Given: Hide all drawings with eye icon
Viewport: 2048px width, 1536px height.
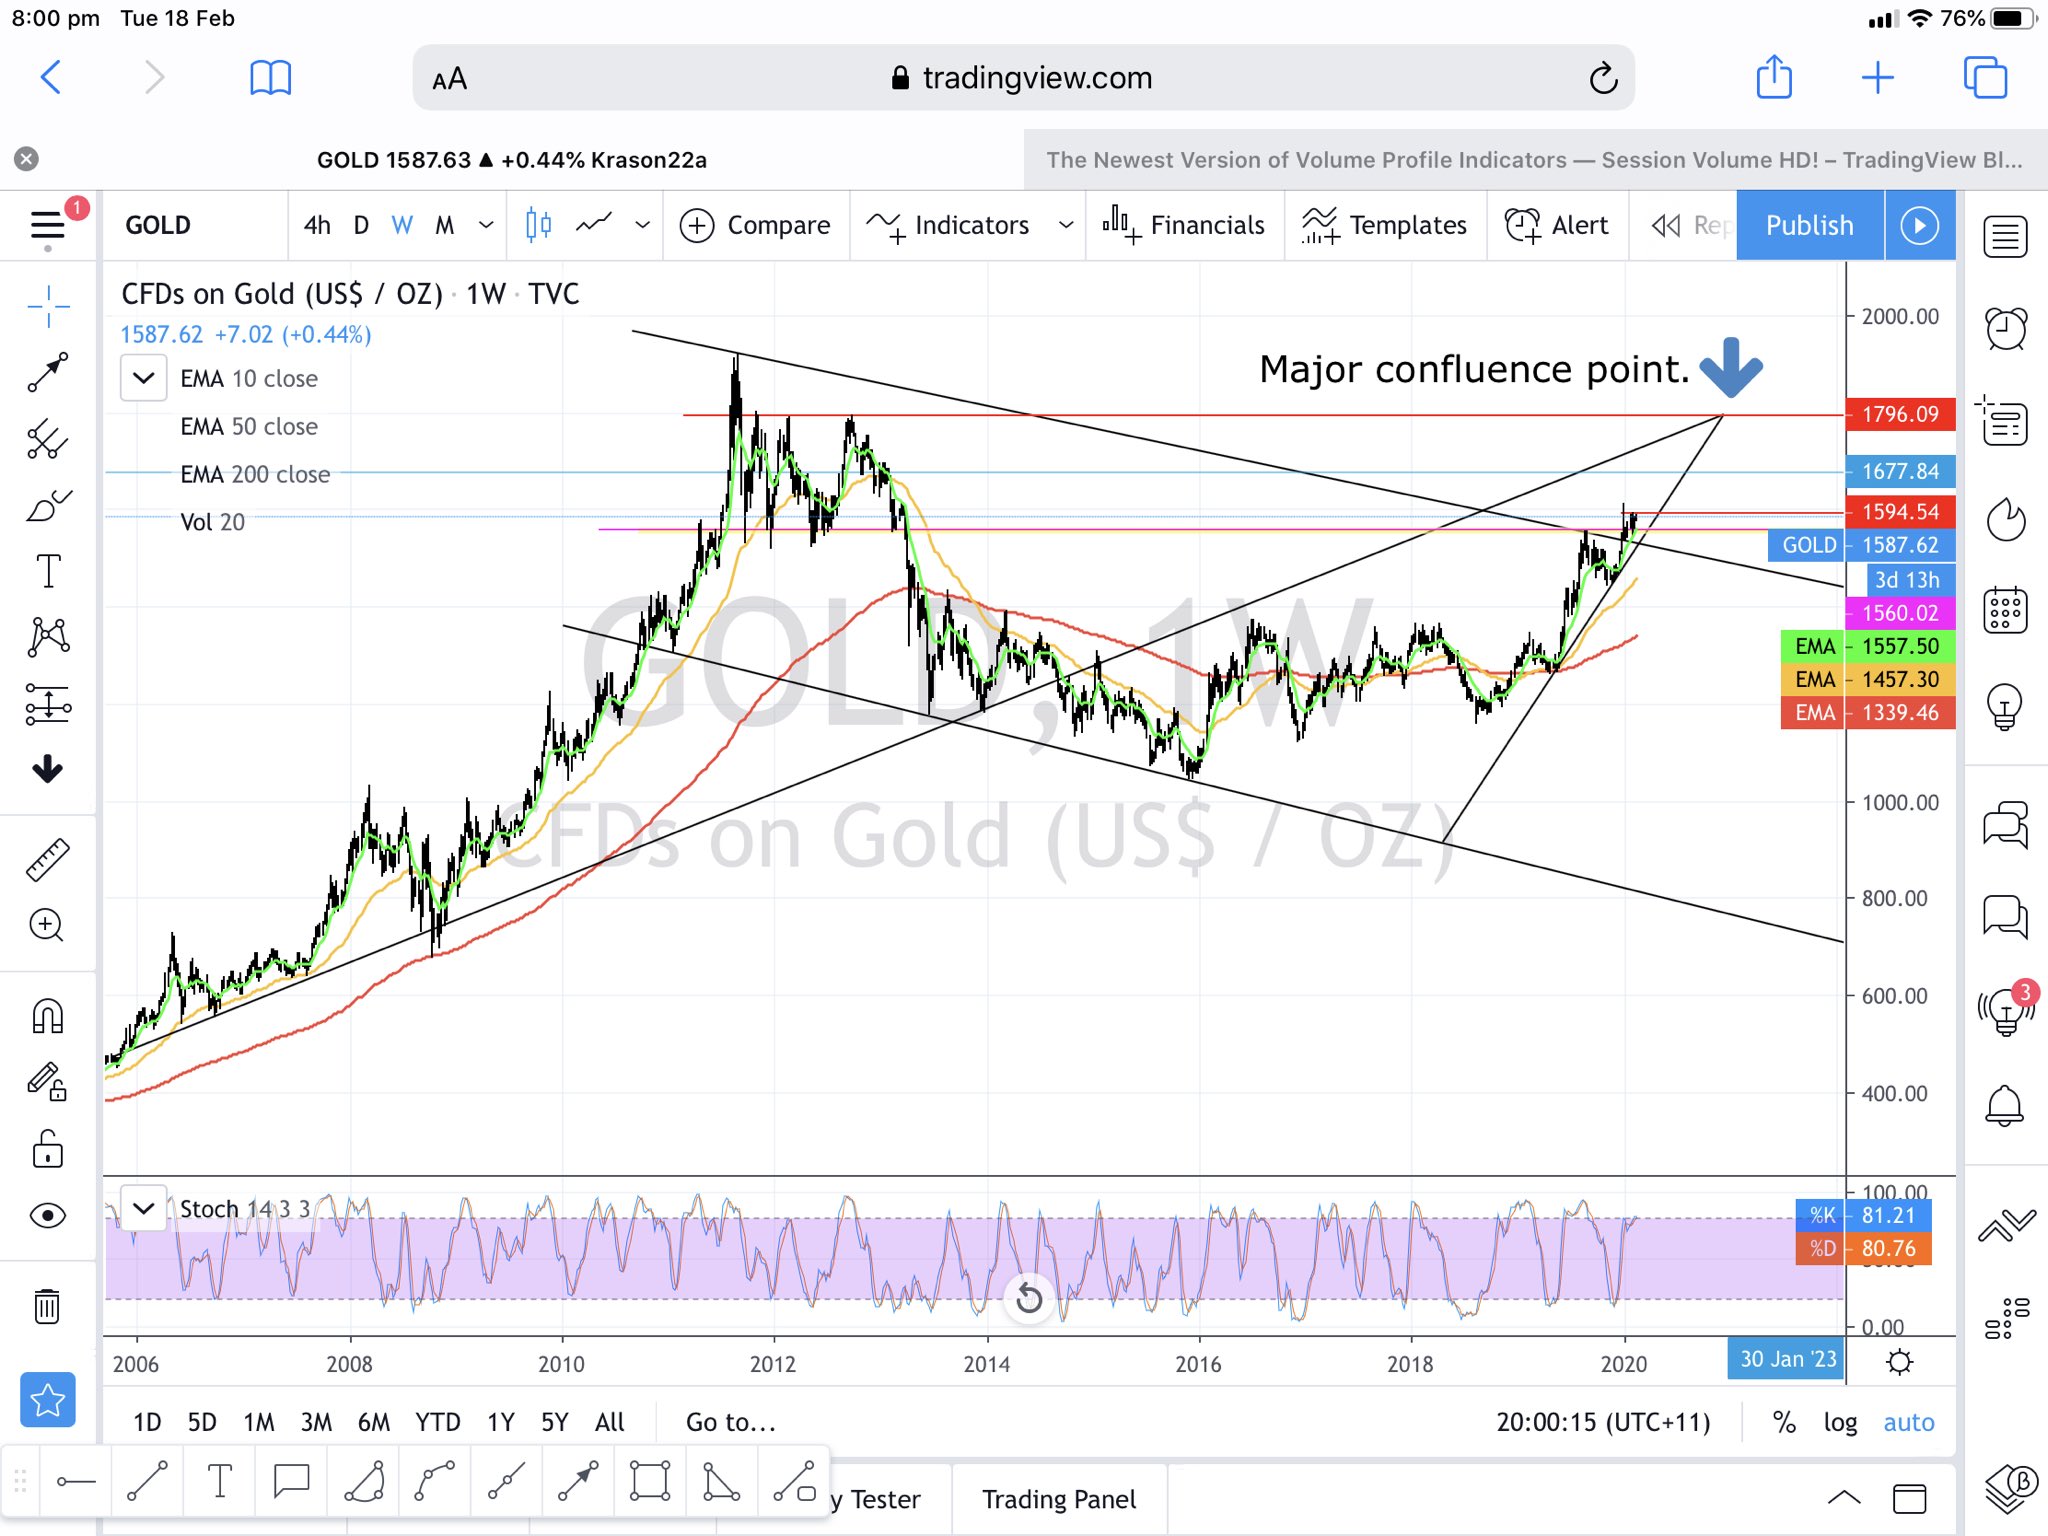Looking at the screenshot, I should point(47,1216).
